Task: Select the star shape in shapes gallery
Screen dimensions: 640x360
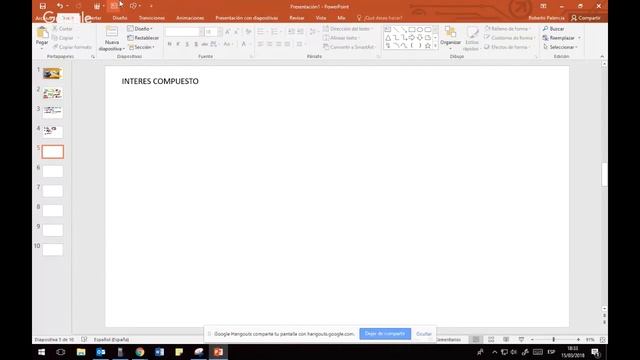Action: click(x=427, y=46)
